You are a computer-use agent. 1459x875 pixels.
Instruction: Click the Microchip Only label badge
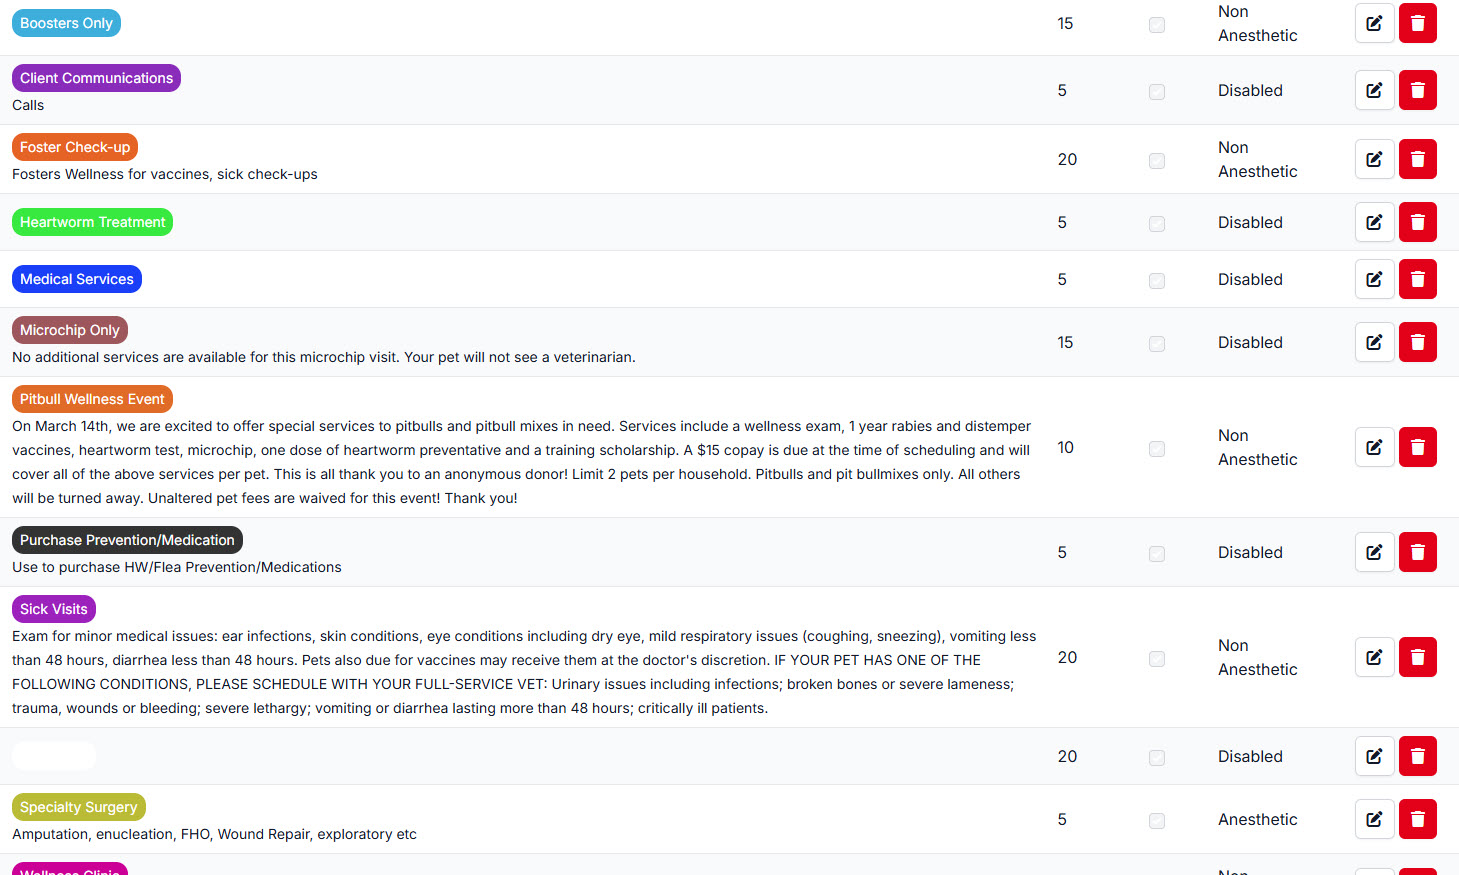tap(70, 330)
